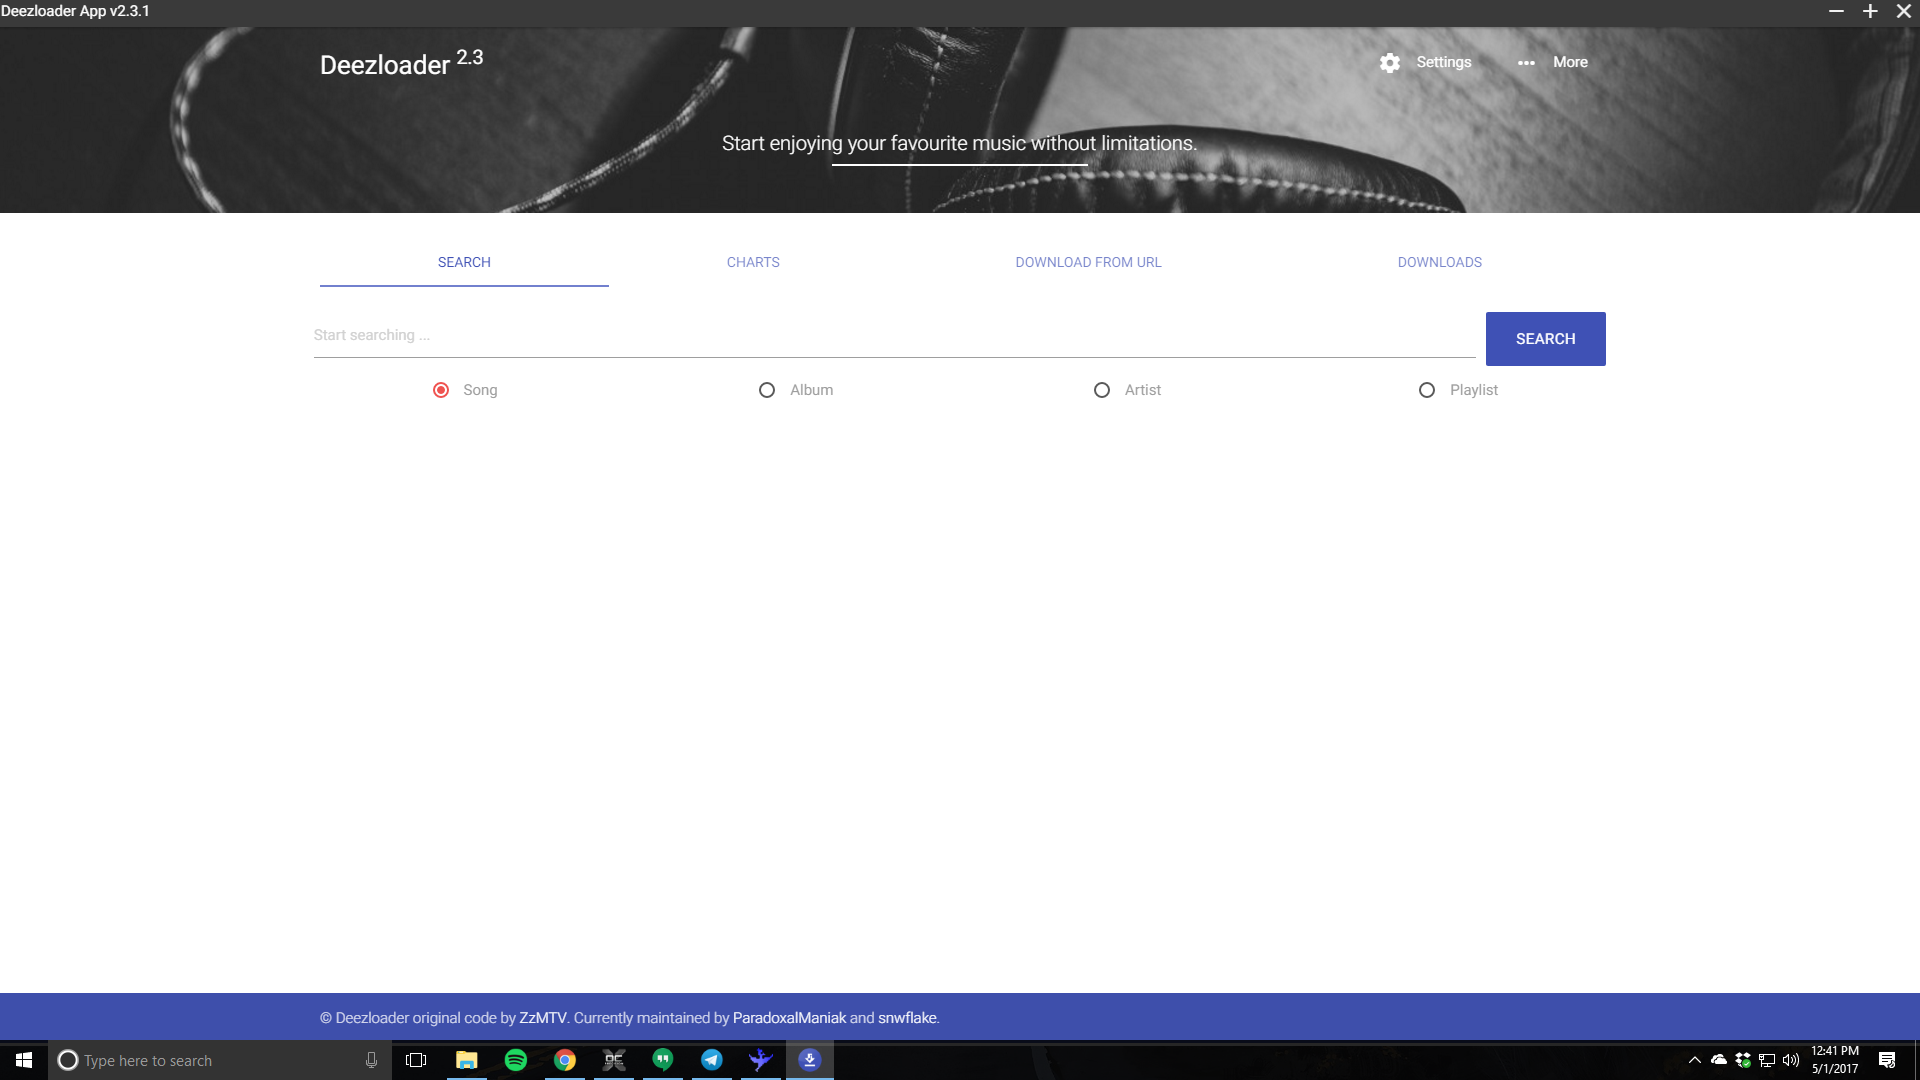The height and width of the screenshot is (1080, 1920).
Task: Select the Album radio button
Action: coord(767,390)
